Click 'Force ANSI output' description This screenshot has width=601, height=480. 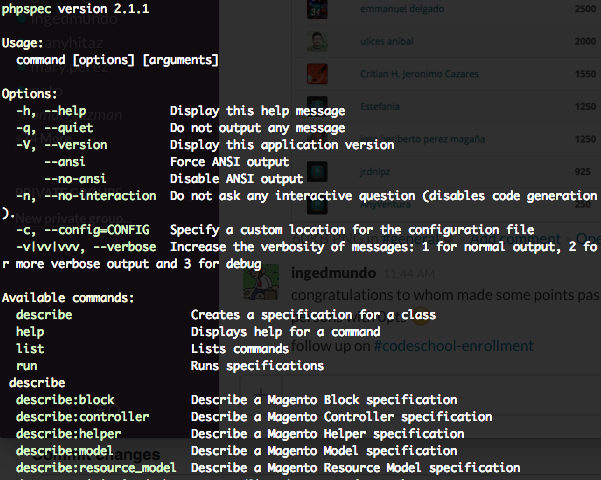tap(230, 162)
